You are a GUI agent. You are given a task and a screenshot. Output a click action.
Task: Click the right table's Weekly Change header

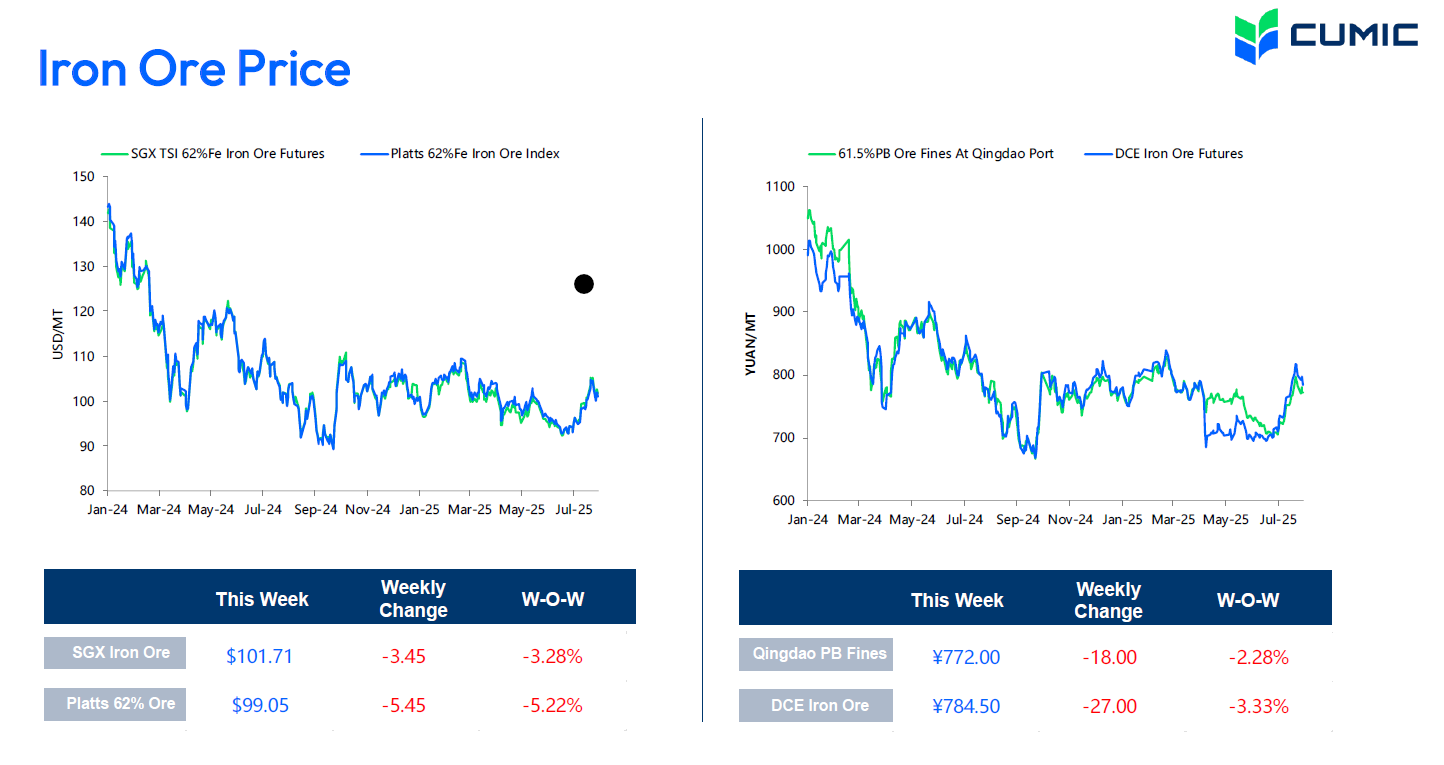pos(1108,600)
